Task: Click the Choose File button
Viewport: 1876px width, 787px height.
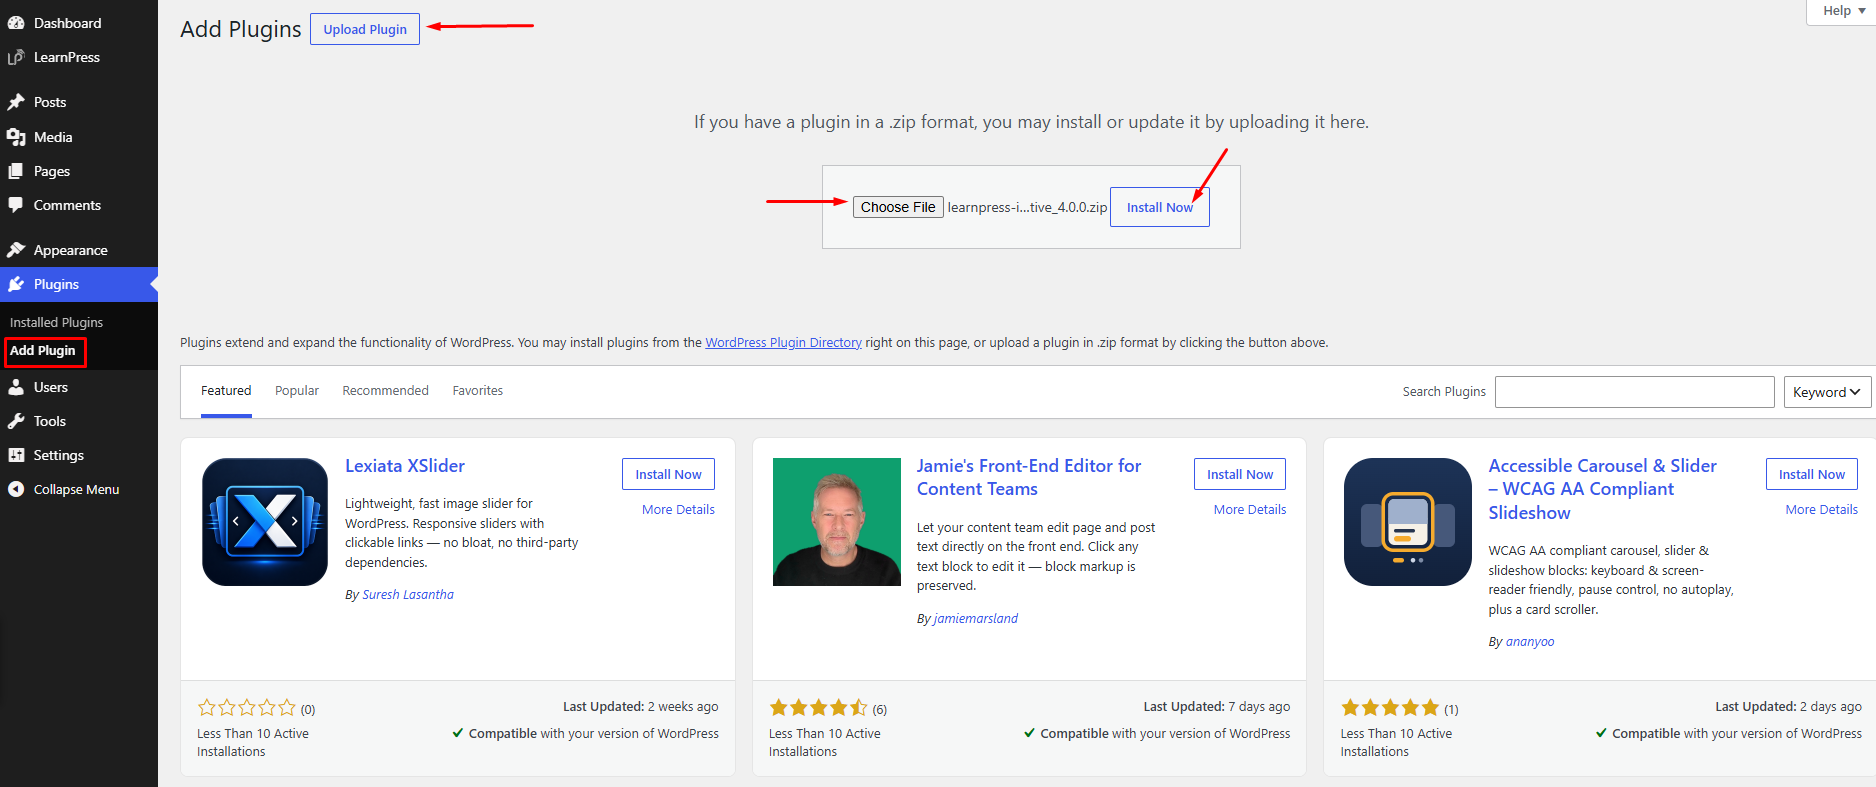Action: (898, 207)
